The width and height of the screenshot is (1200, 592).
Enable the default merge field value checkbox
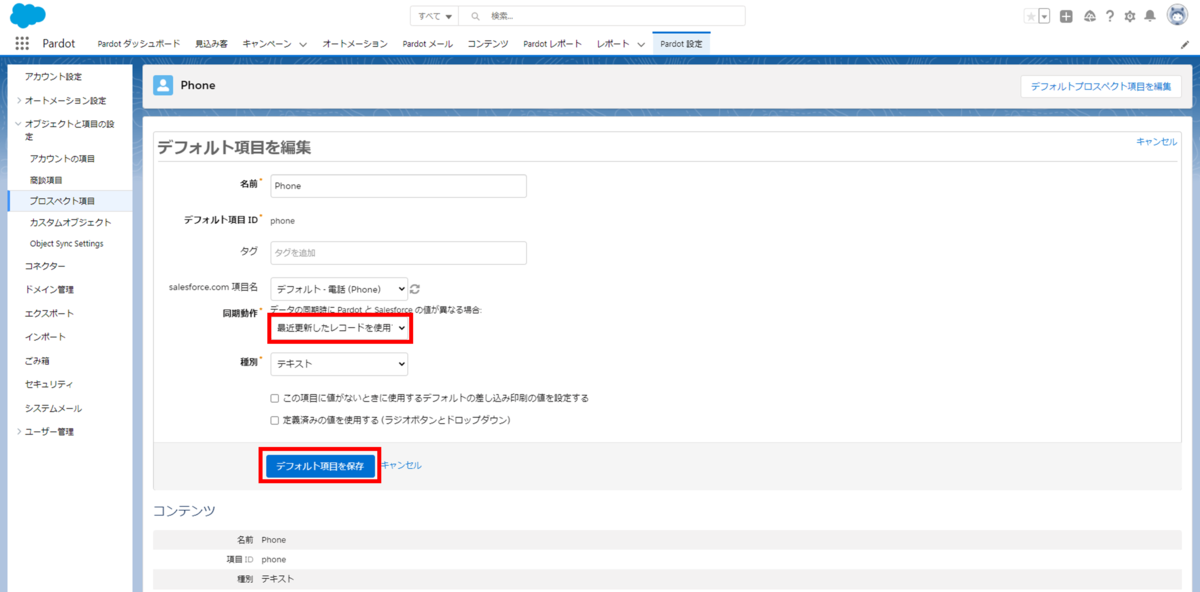275,398
